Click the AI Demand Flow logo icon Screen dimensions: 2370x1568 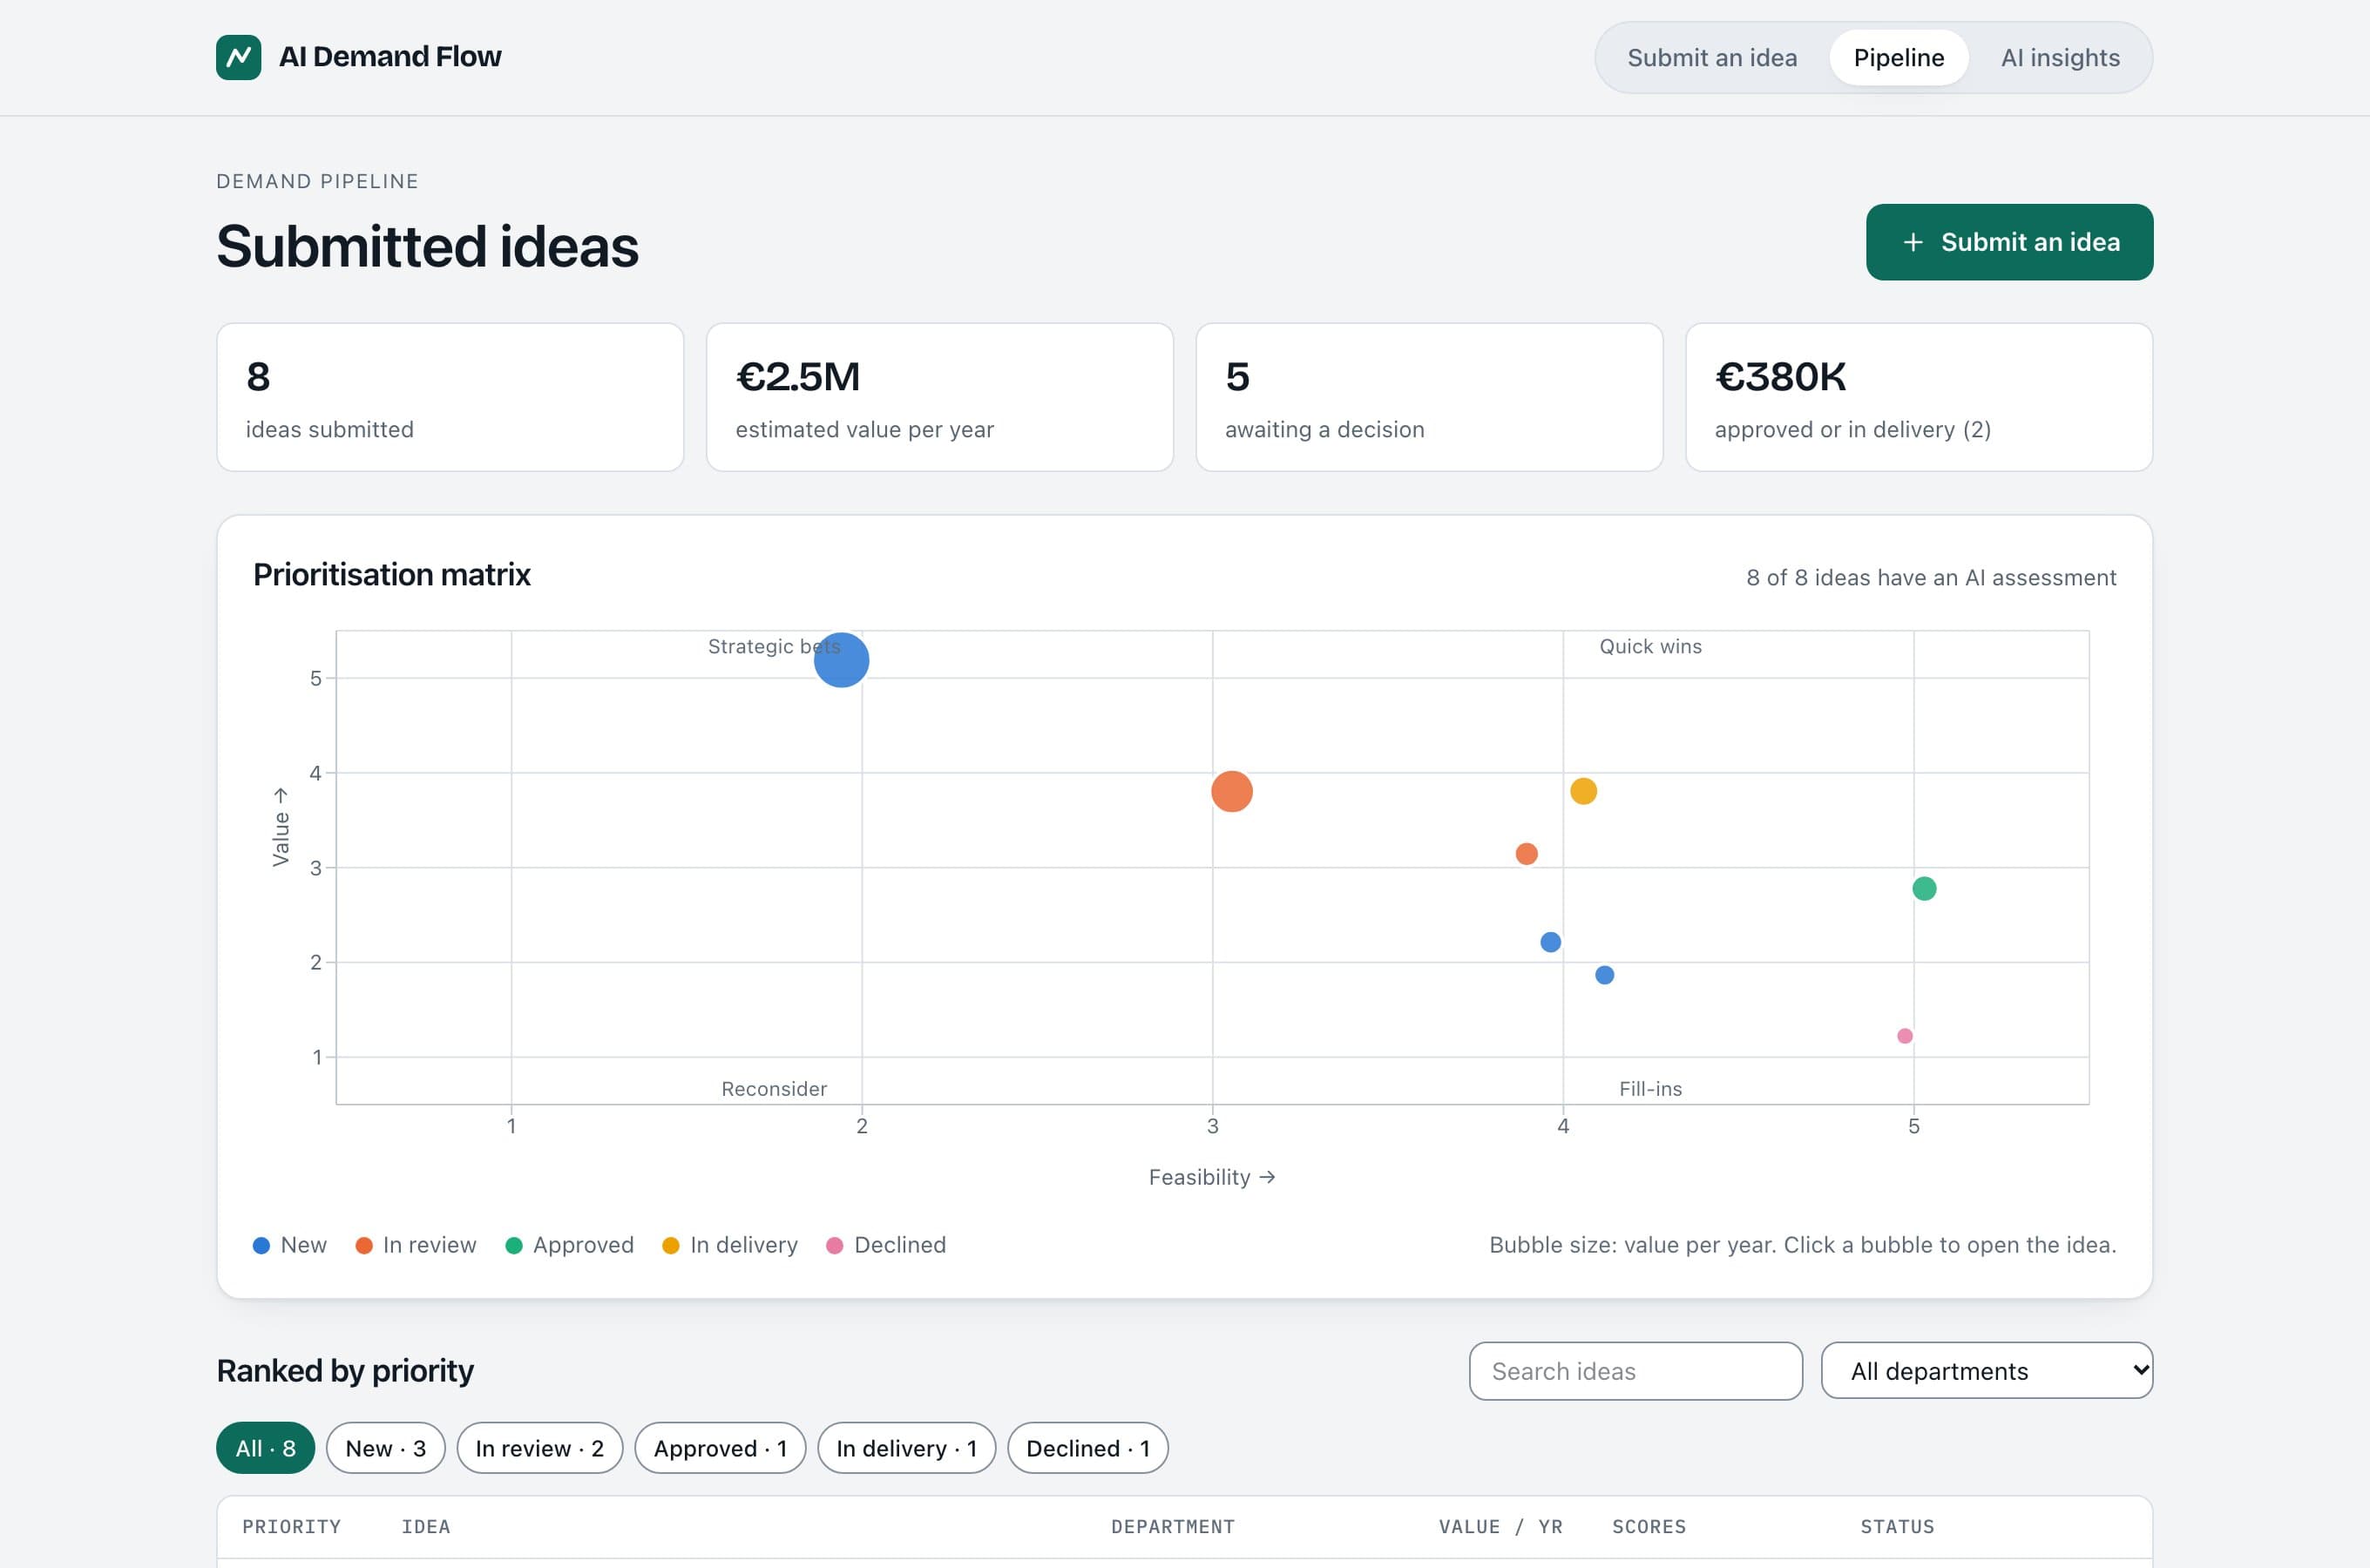point(238,57)
